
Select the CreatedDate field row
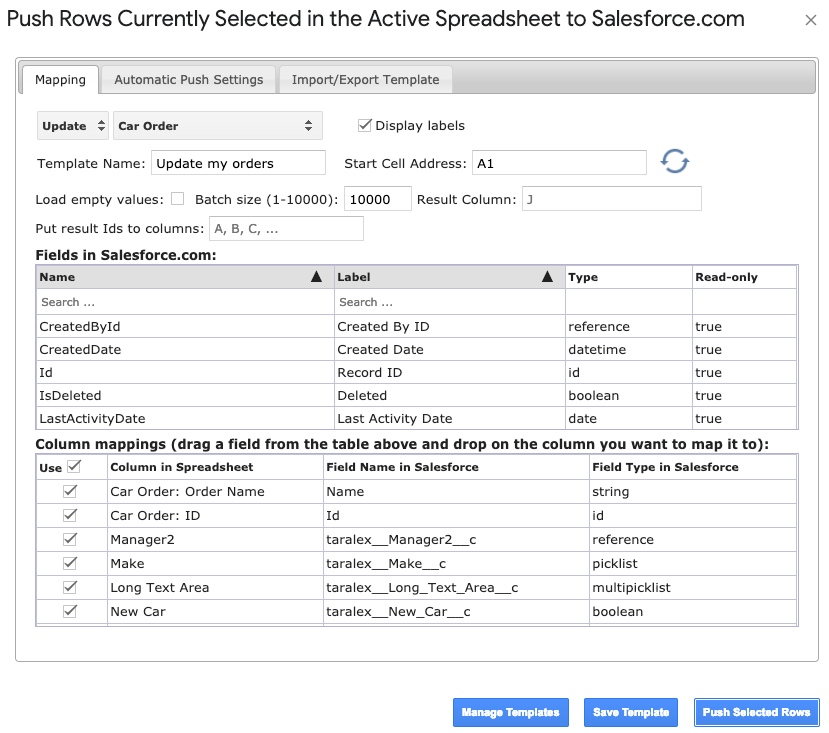click(417, 350)
